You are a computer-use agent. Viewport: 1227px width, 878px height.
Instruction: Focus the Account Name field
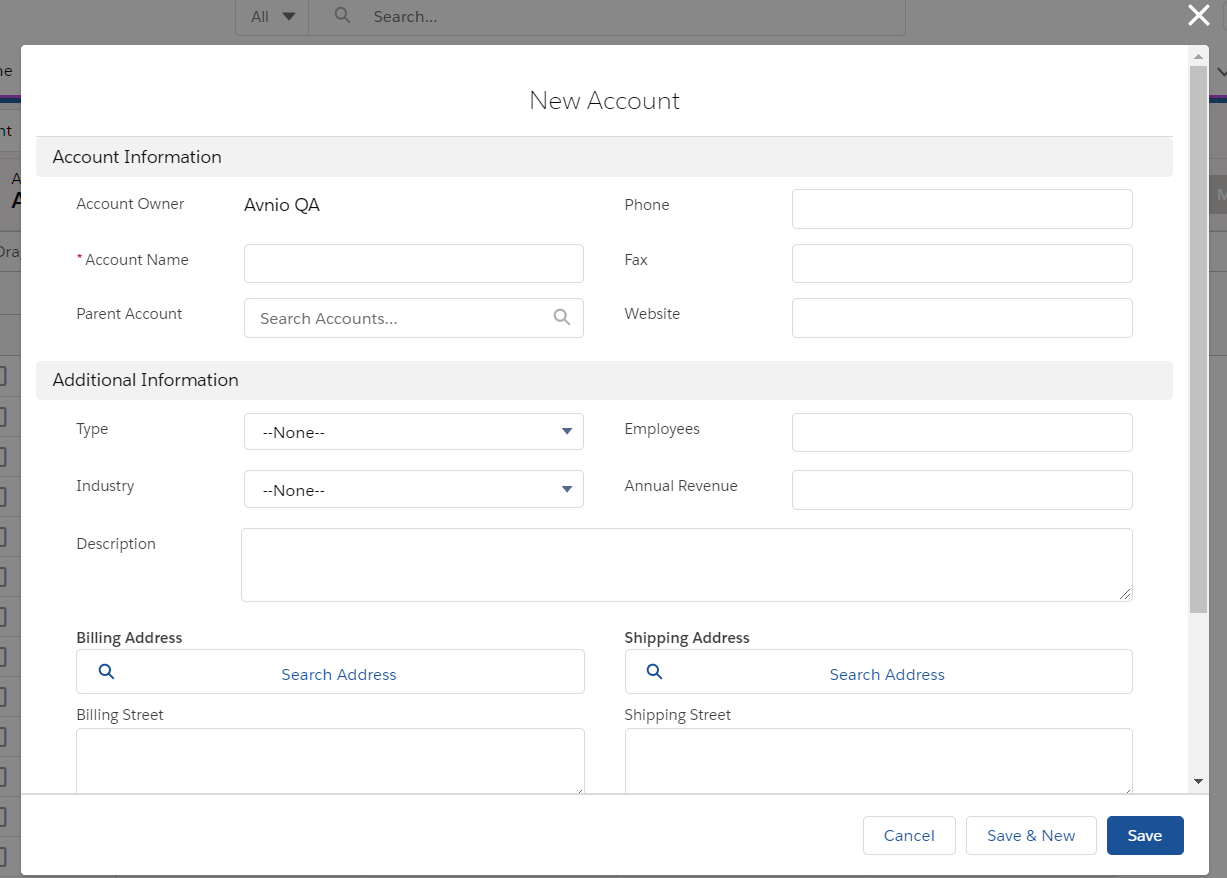(x=413, y=263)
